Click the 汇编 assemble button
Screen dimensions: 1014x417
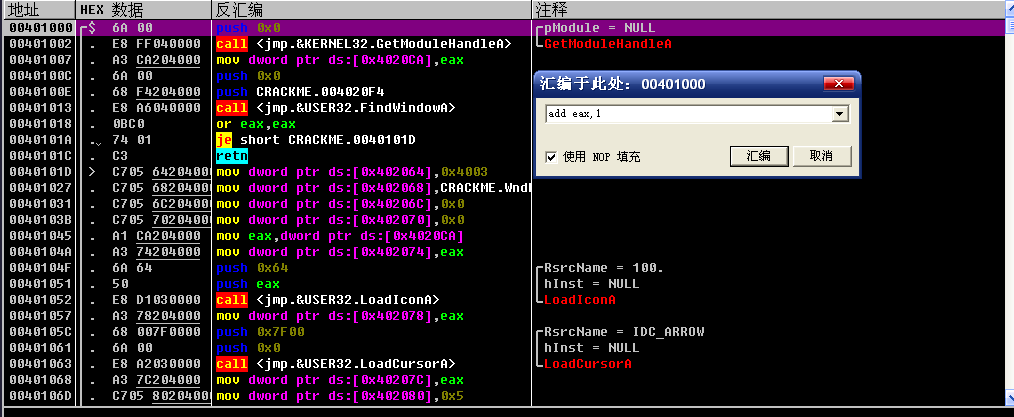pyautogui.click(x=759, y=156)
